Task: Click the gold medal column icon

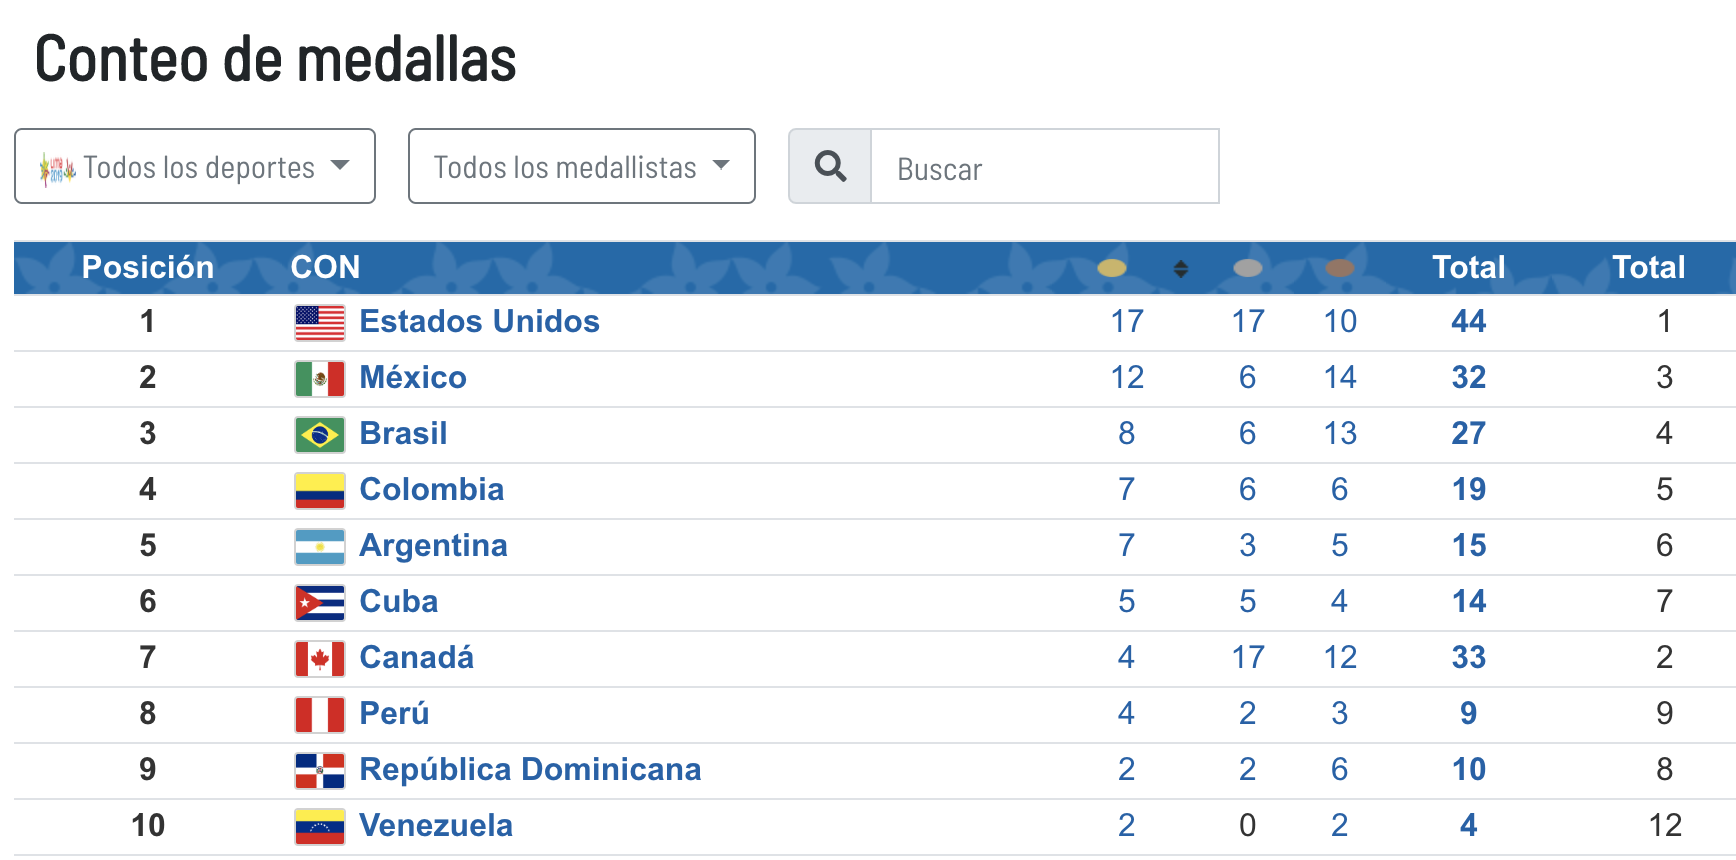Action: click(1113, 268)
